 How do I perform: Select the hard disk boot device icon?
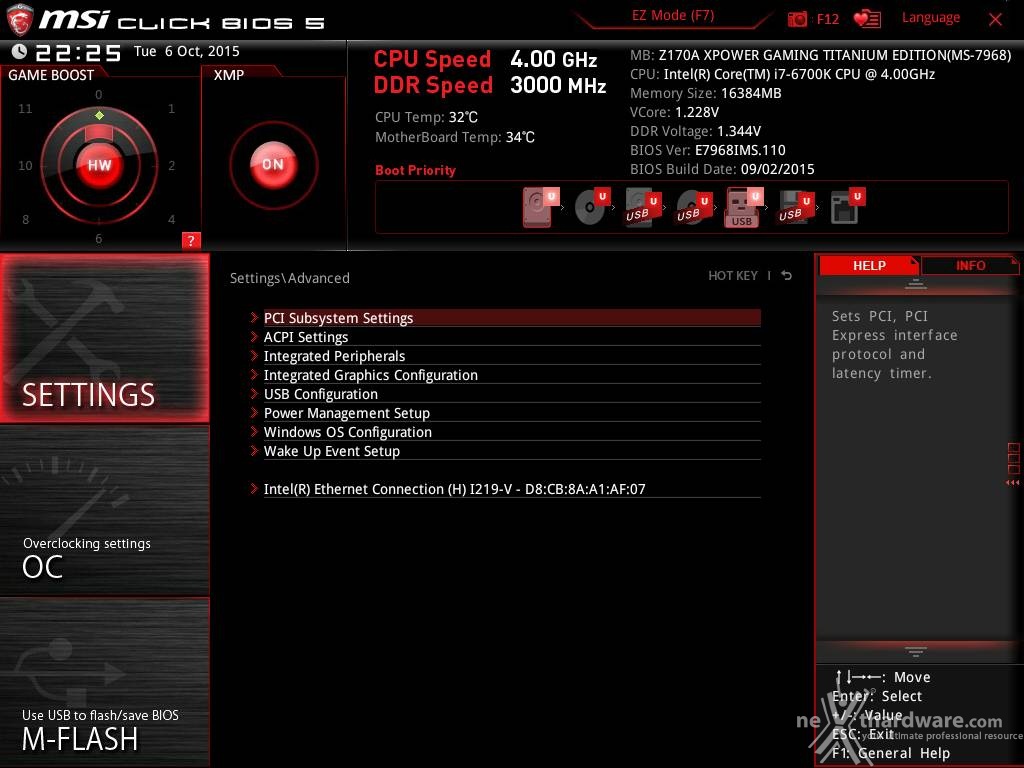point(540,207)
